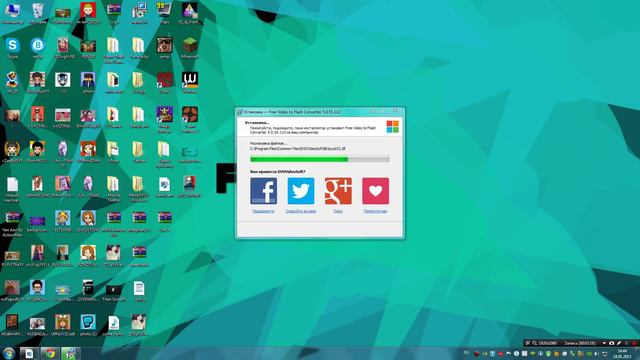The height and width of the screenshot is (360, 640).
Task: Click the Google Chrome taskbar button
Action: pyautogui.click(x=50, y=353)
